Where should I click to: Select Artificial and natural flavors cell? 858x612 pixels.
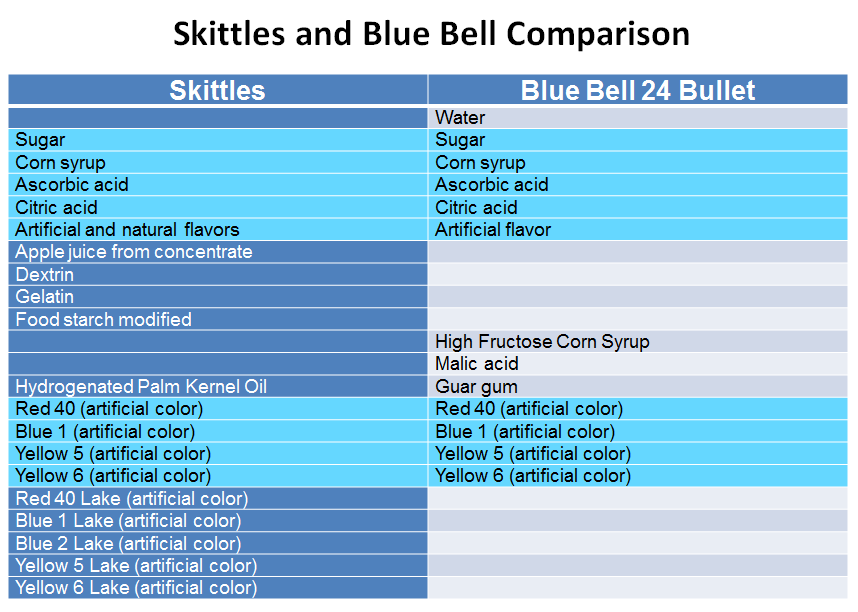[x=218, y=230]
